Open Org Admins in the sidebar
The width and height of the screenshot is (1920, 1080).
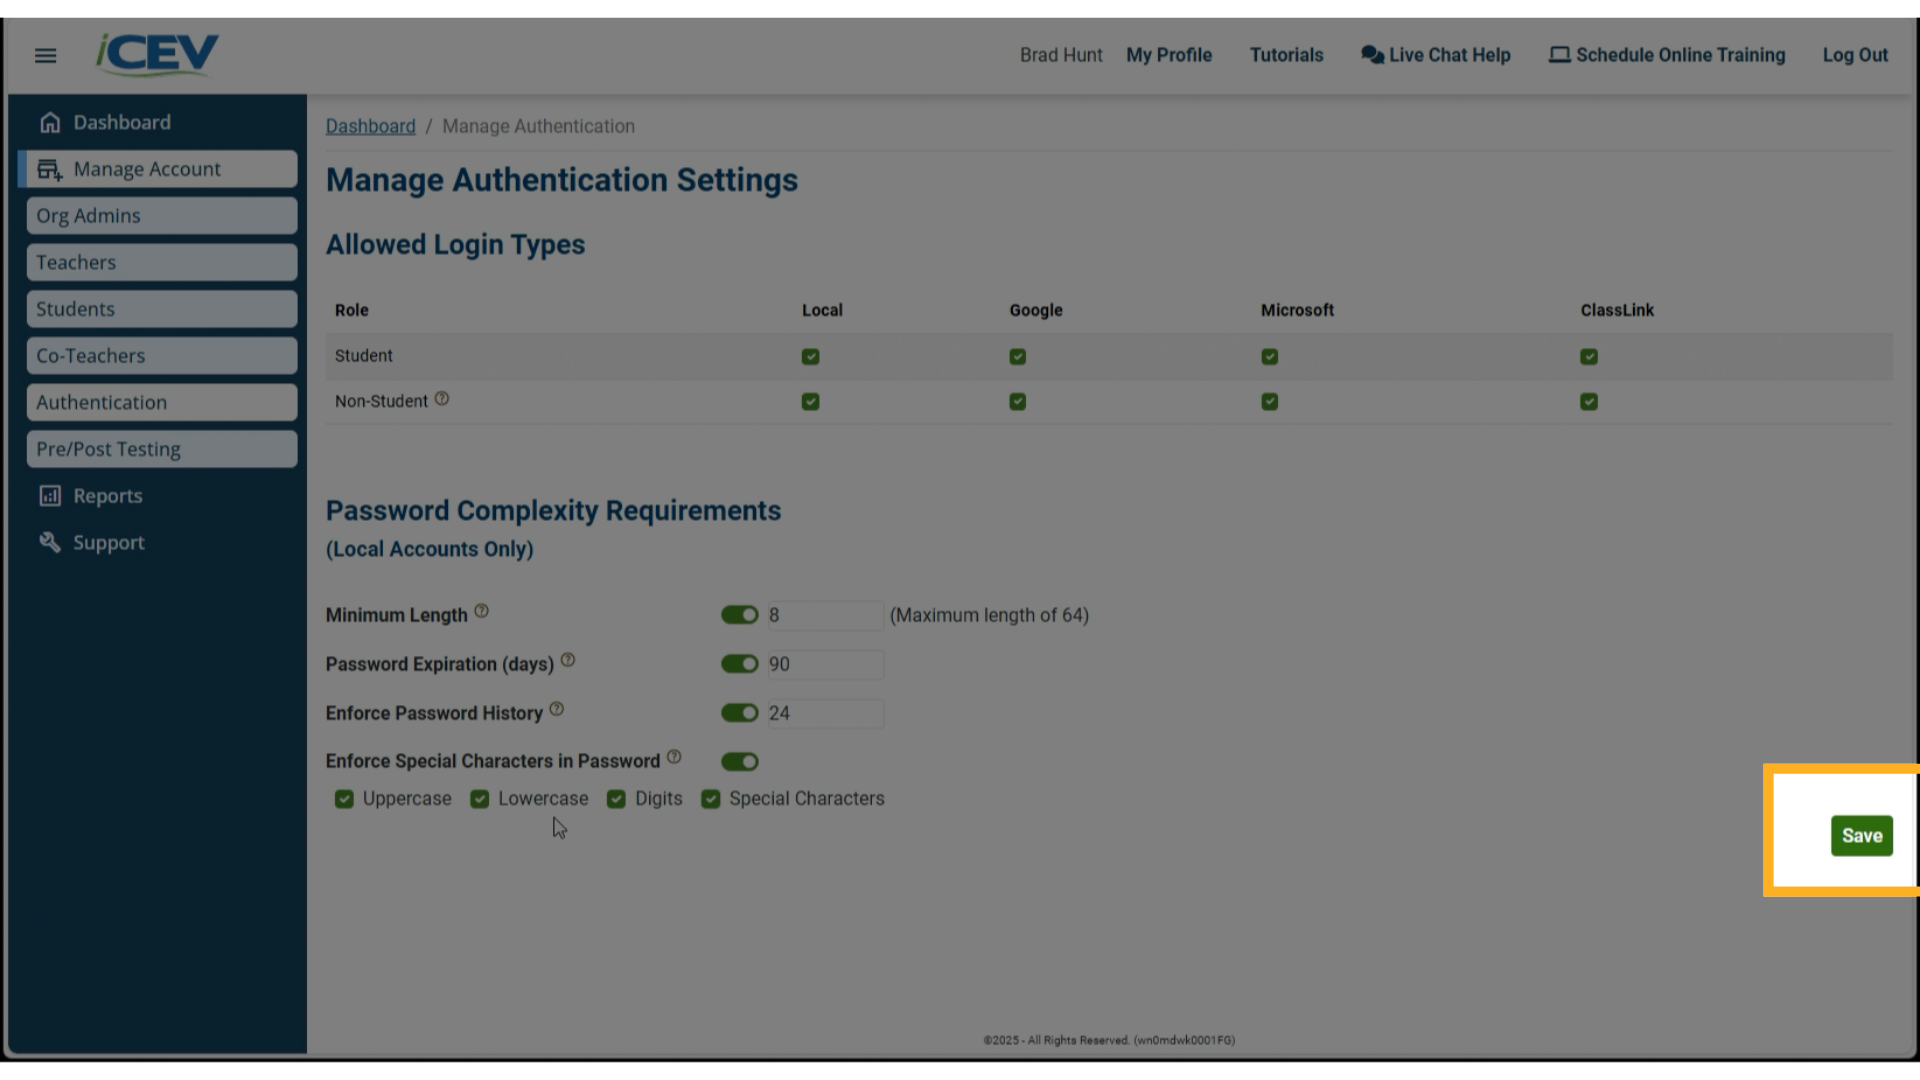(162, 216)
